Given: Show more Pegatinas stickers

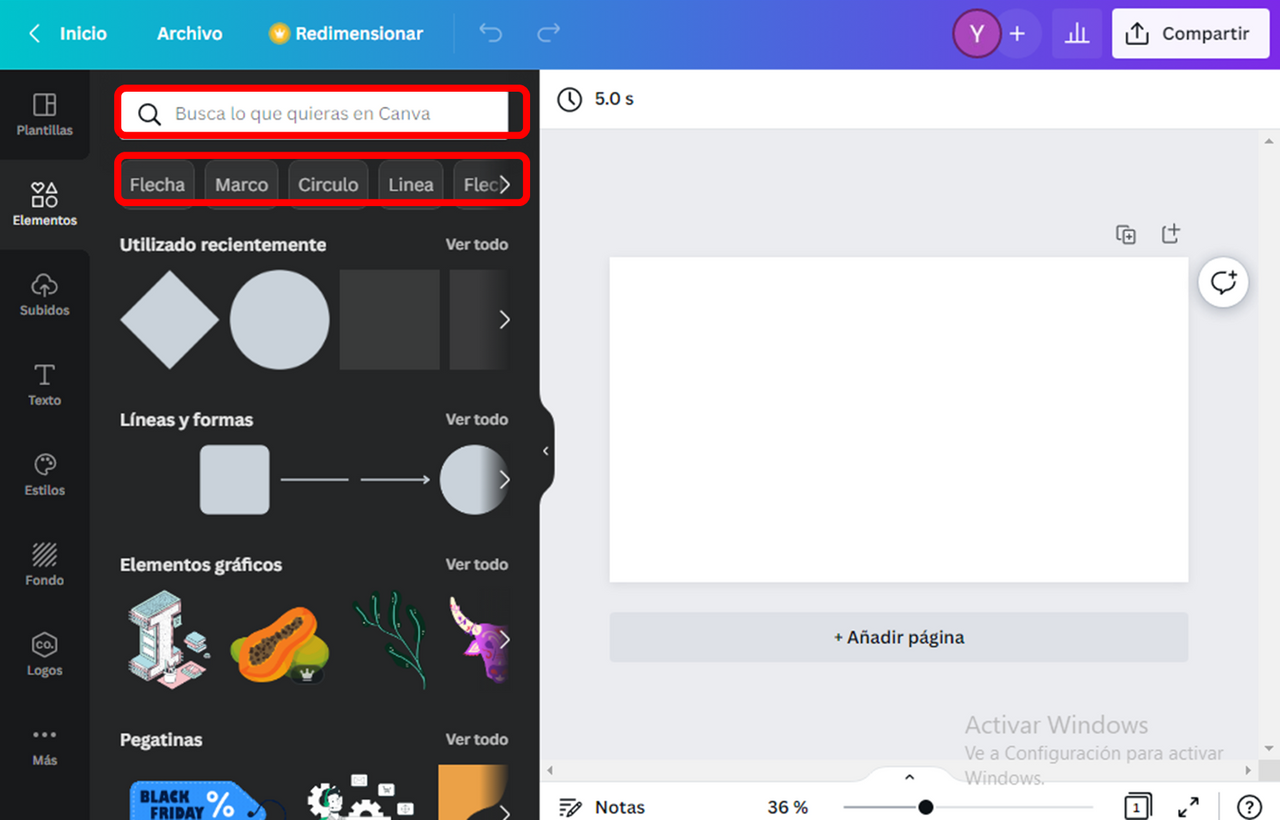Looking at the screenshot, I should [504, 812].
